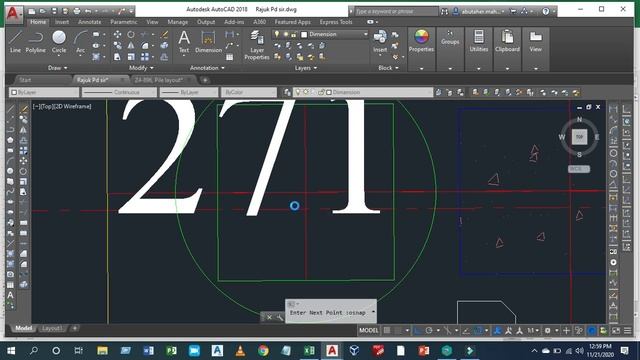The image size is (640, 360).
Task: Toggle Clean Screen icon in status bar
Action: coord(616,330)
